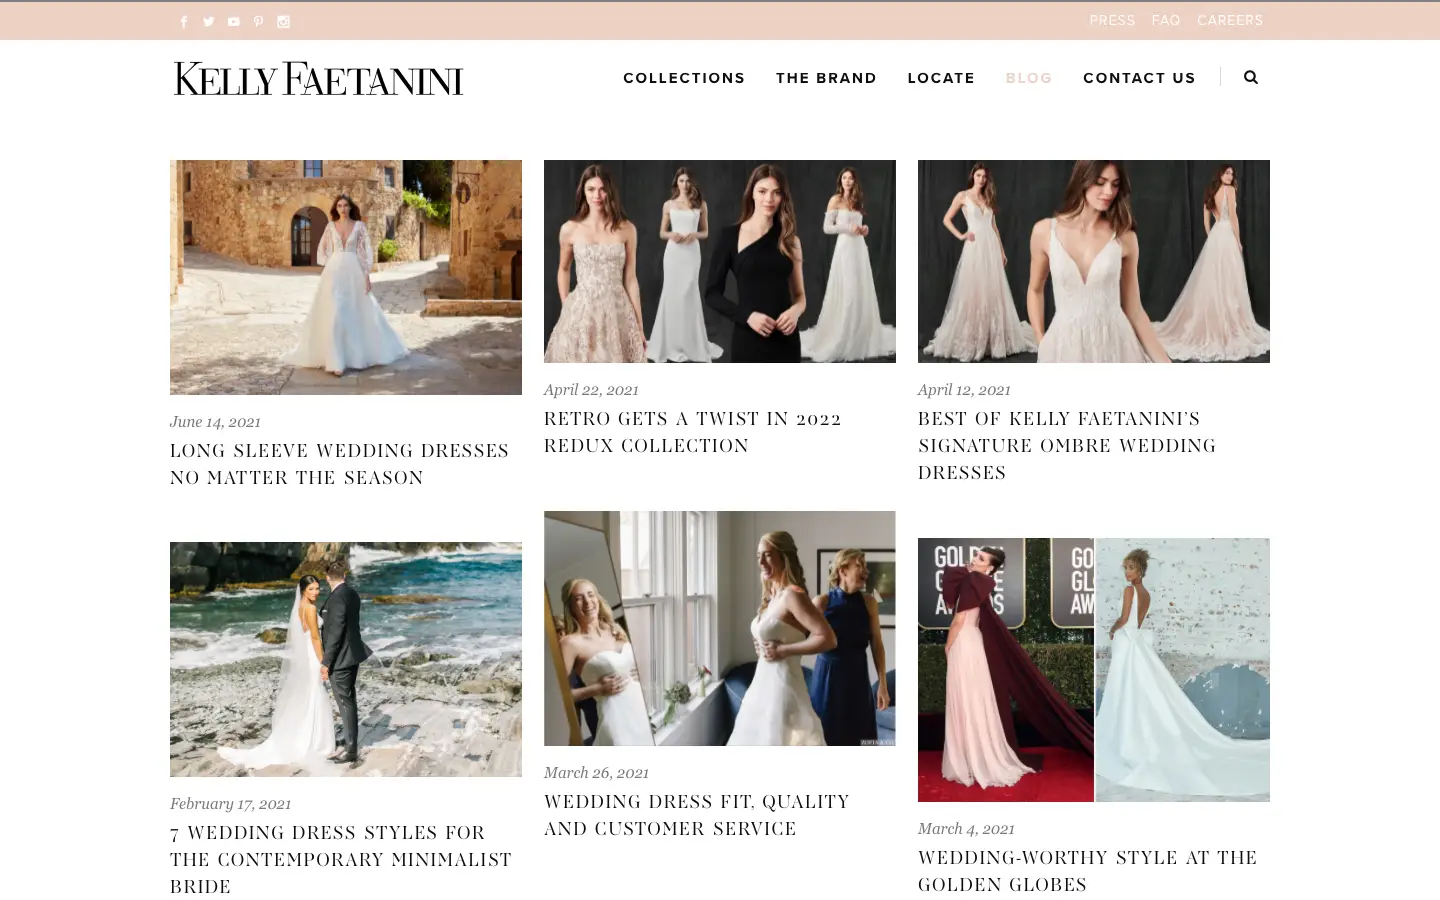Read Retro Gets a Twist article title

pos(692,432)
